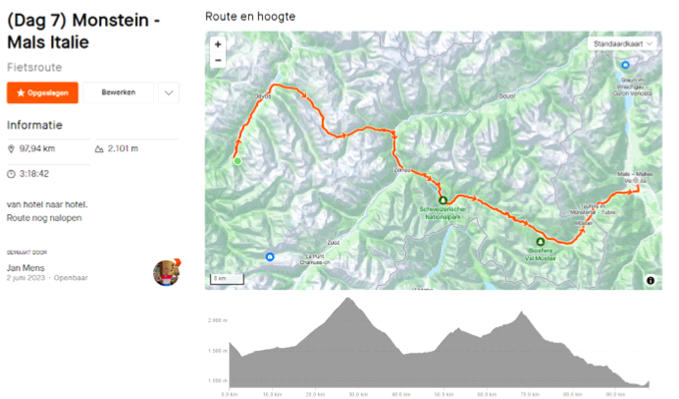This screenshot has width=679, height=399.
Task: Click the 2.101 m elevation gain stat
Action: [x=116, y=149]
